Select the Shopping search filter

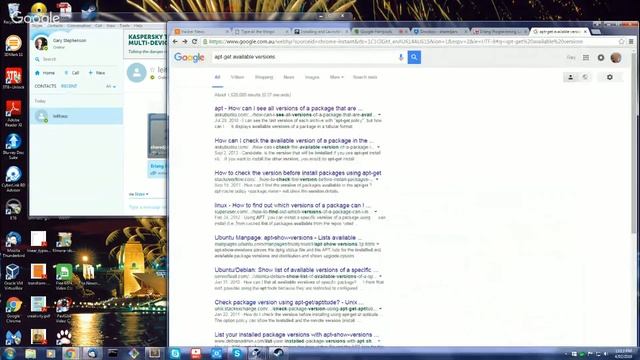264,77
